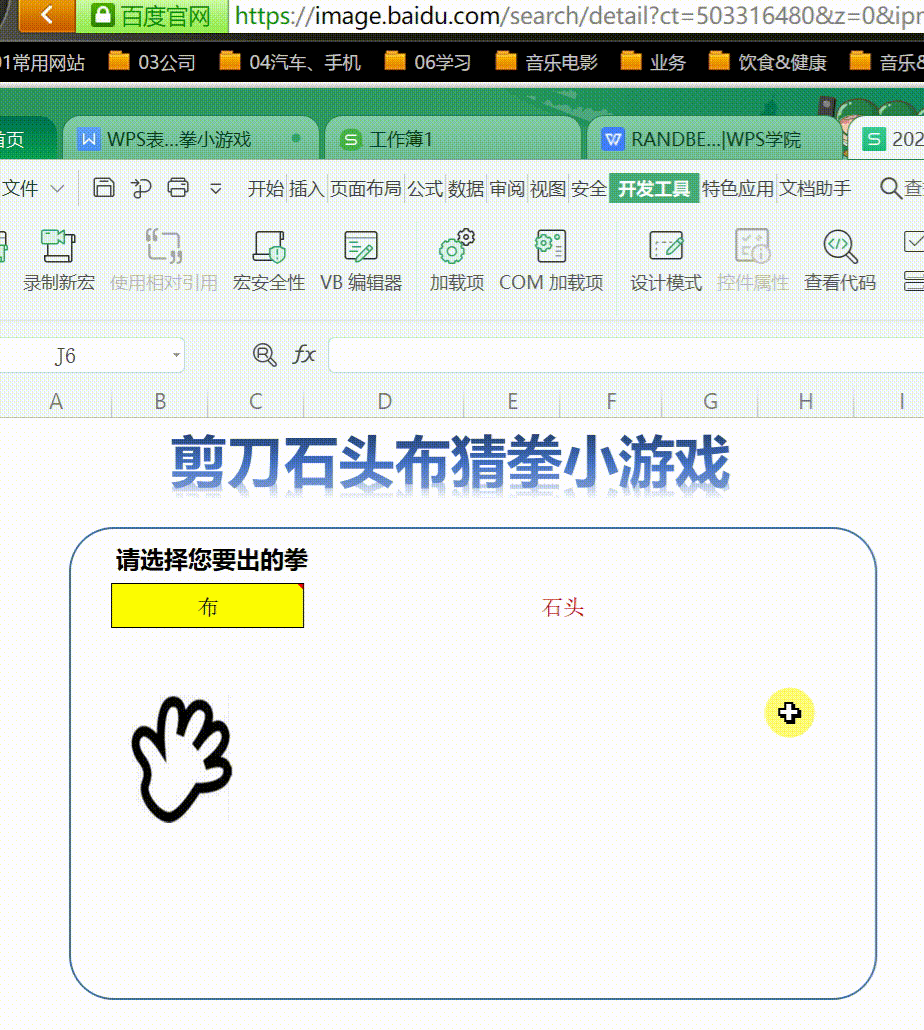Launch the VB 编辑器
This screenshot has height=1030, width=924.
point(361,260)
